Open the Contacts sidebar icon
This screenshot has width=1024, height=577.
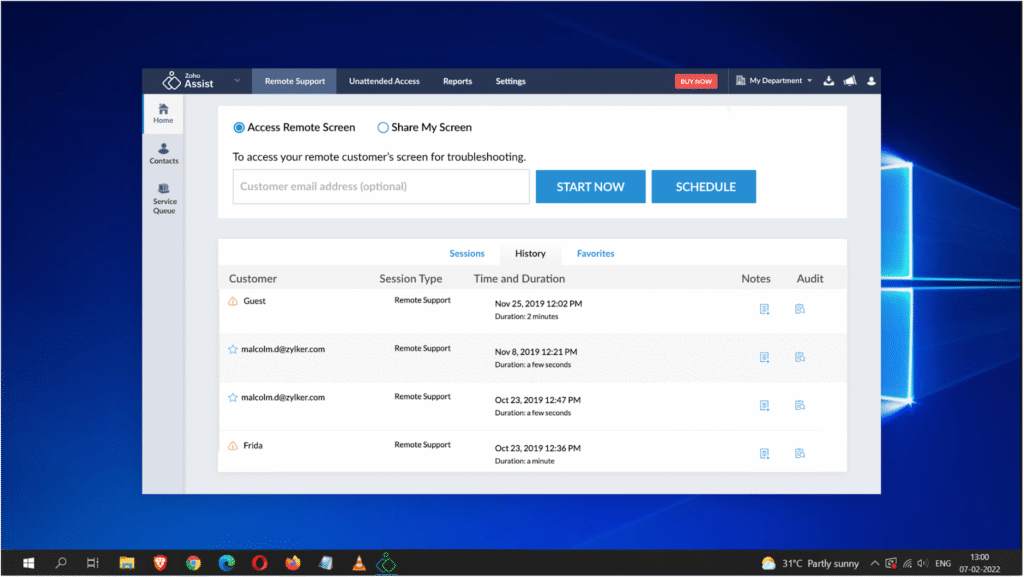[x=164, y=153]
